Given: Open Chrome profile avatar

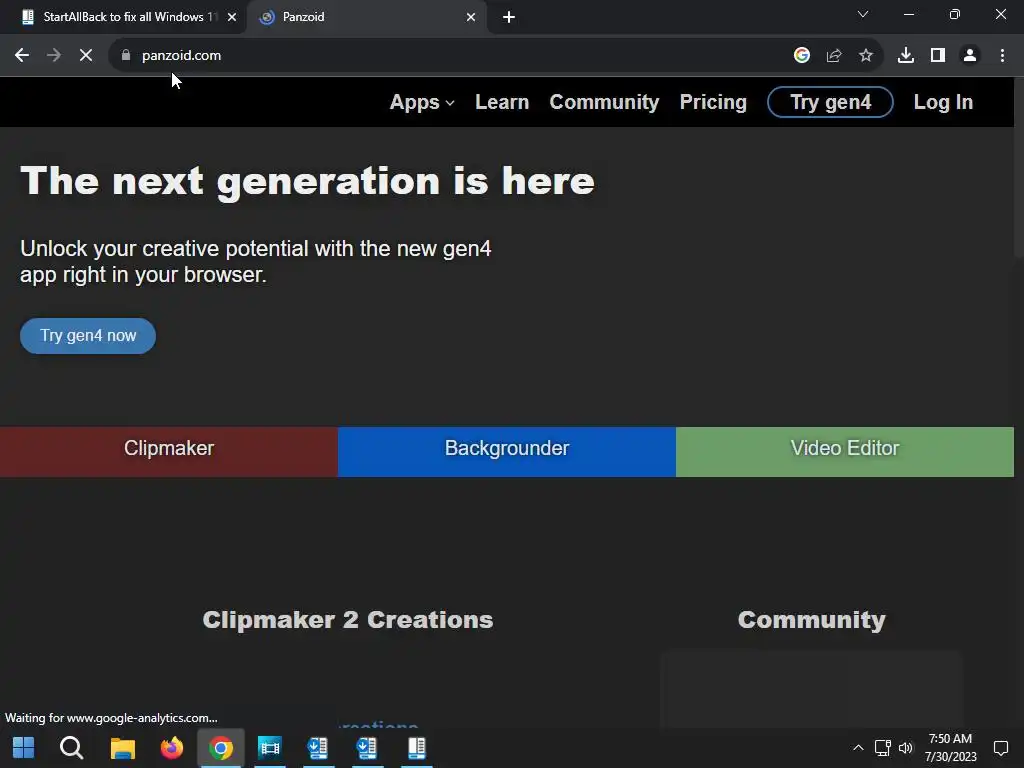Looking at the screenshot, I should pyautogui.click(x=970, y=56).
